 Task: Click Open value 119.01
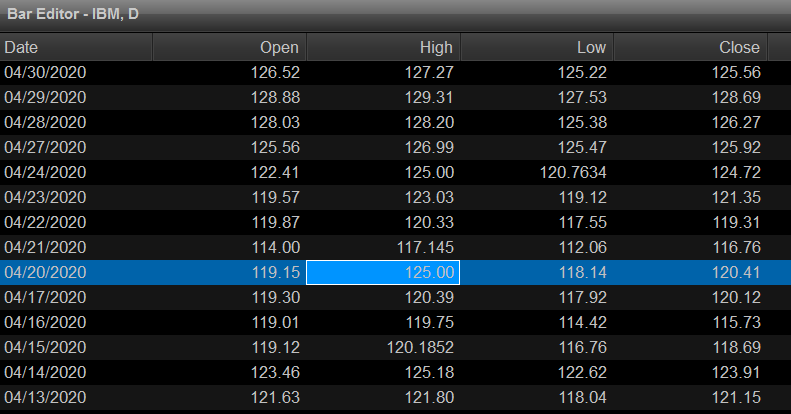point(275,322)
